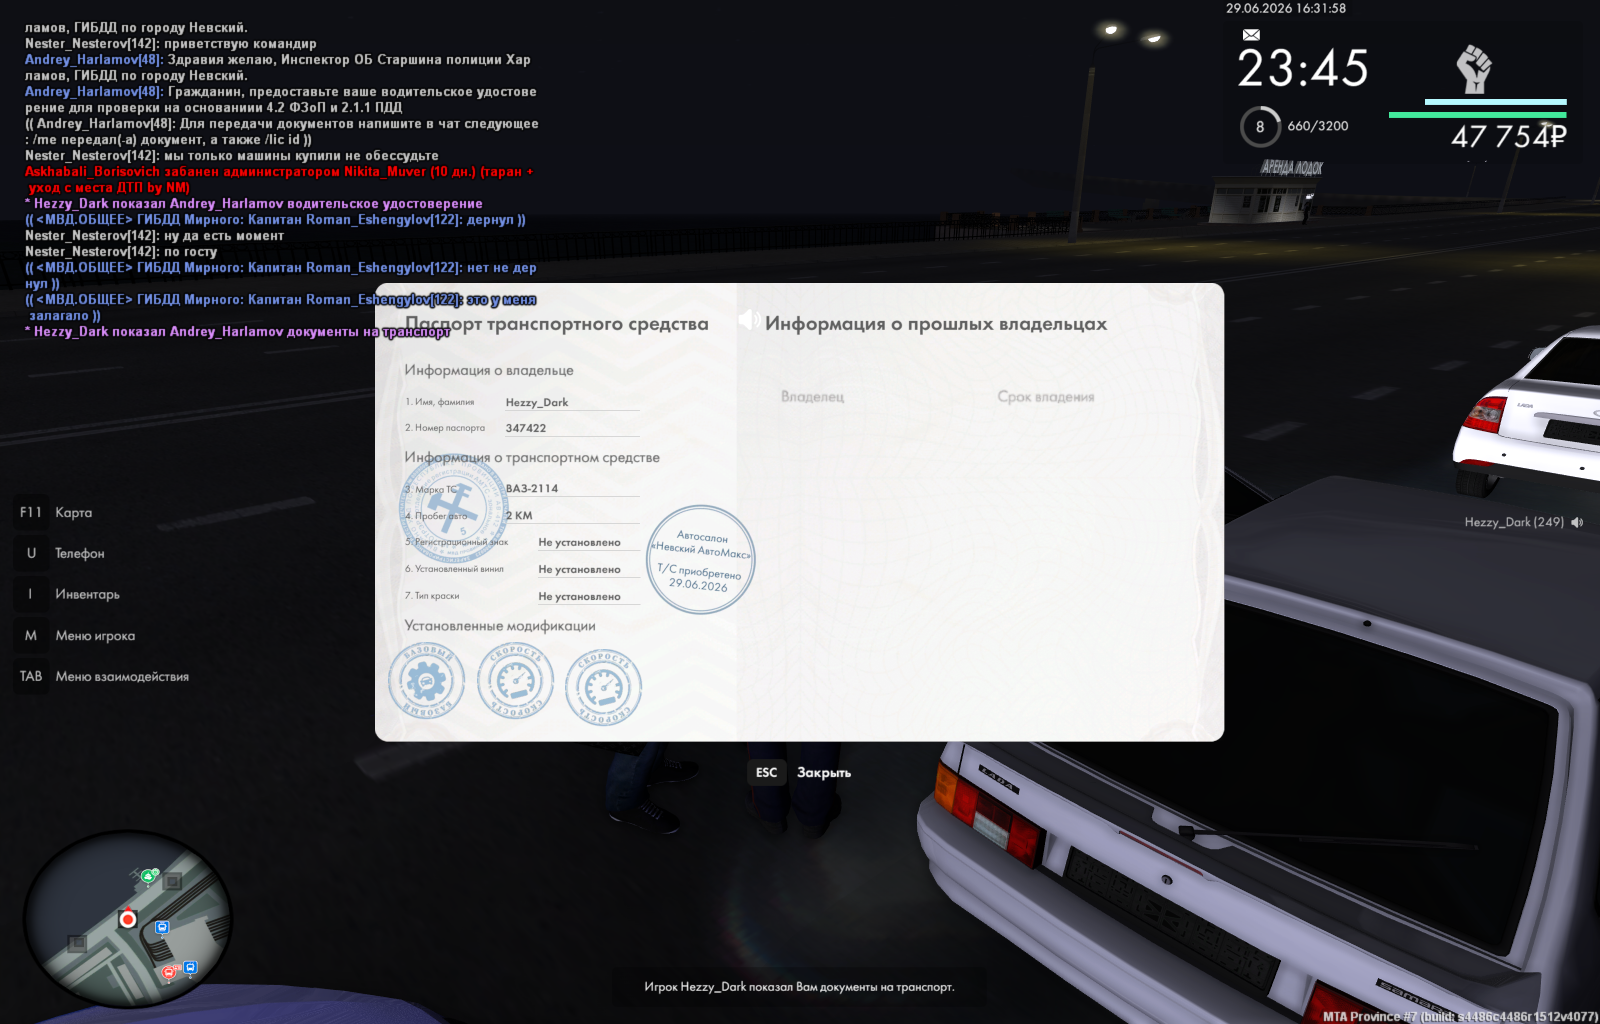Click the АРЕНДА ЛОДОК sign on the building
This screenshot has height=1024, width=1600.
[x=1291, y=168]
